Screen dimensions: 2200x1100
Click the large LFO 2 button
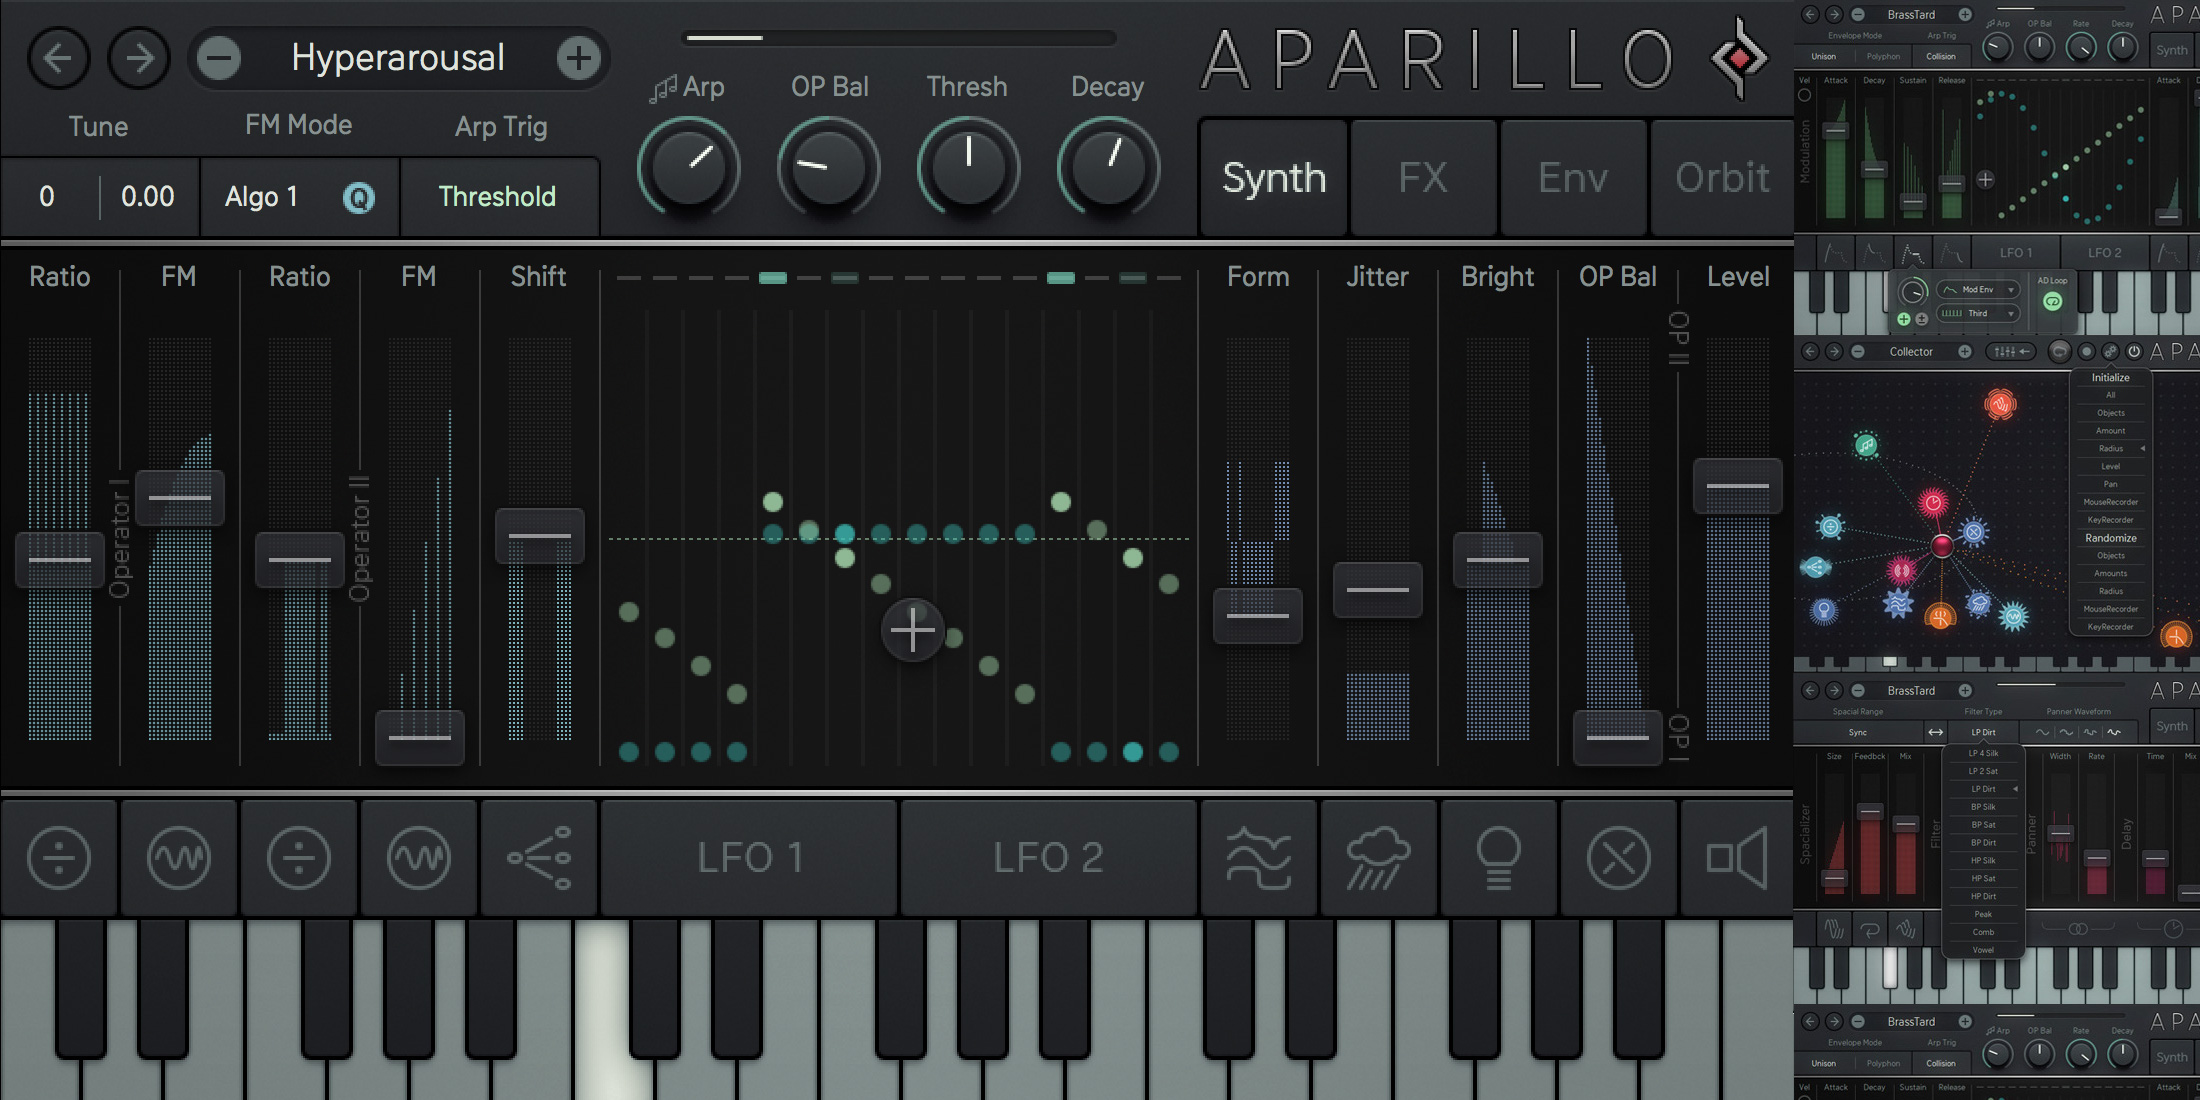coord(1048,858)
